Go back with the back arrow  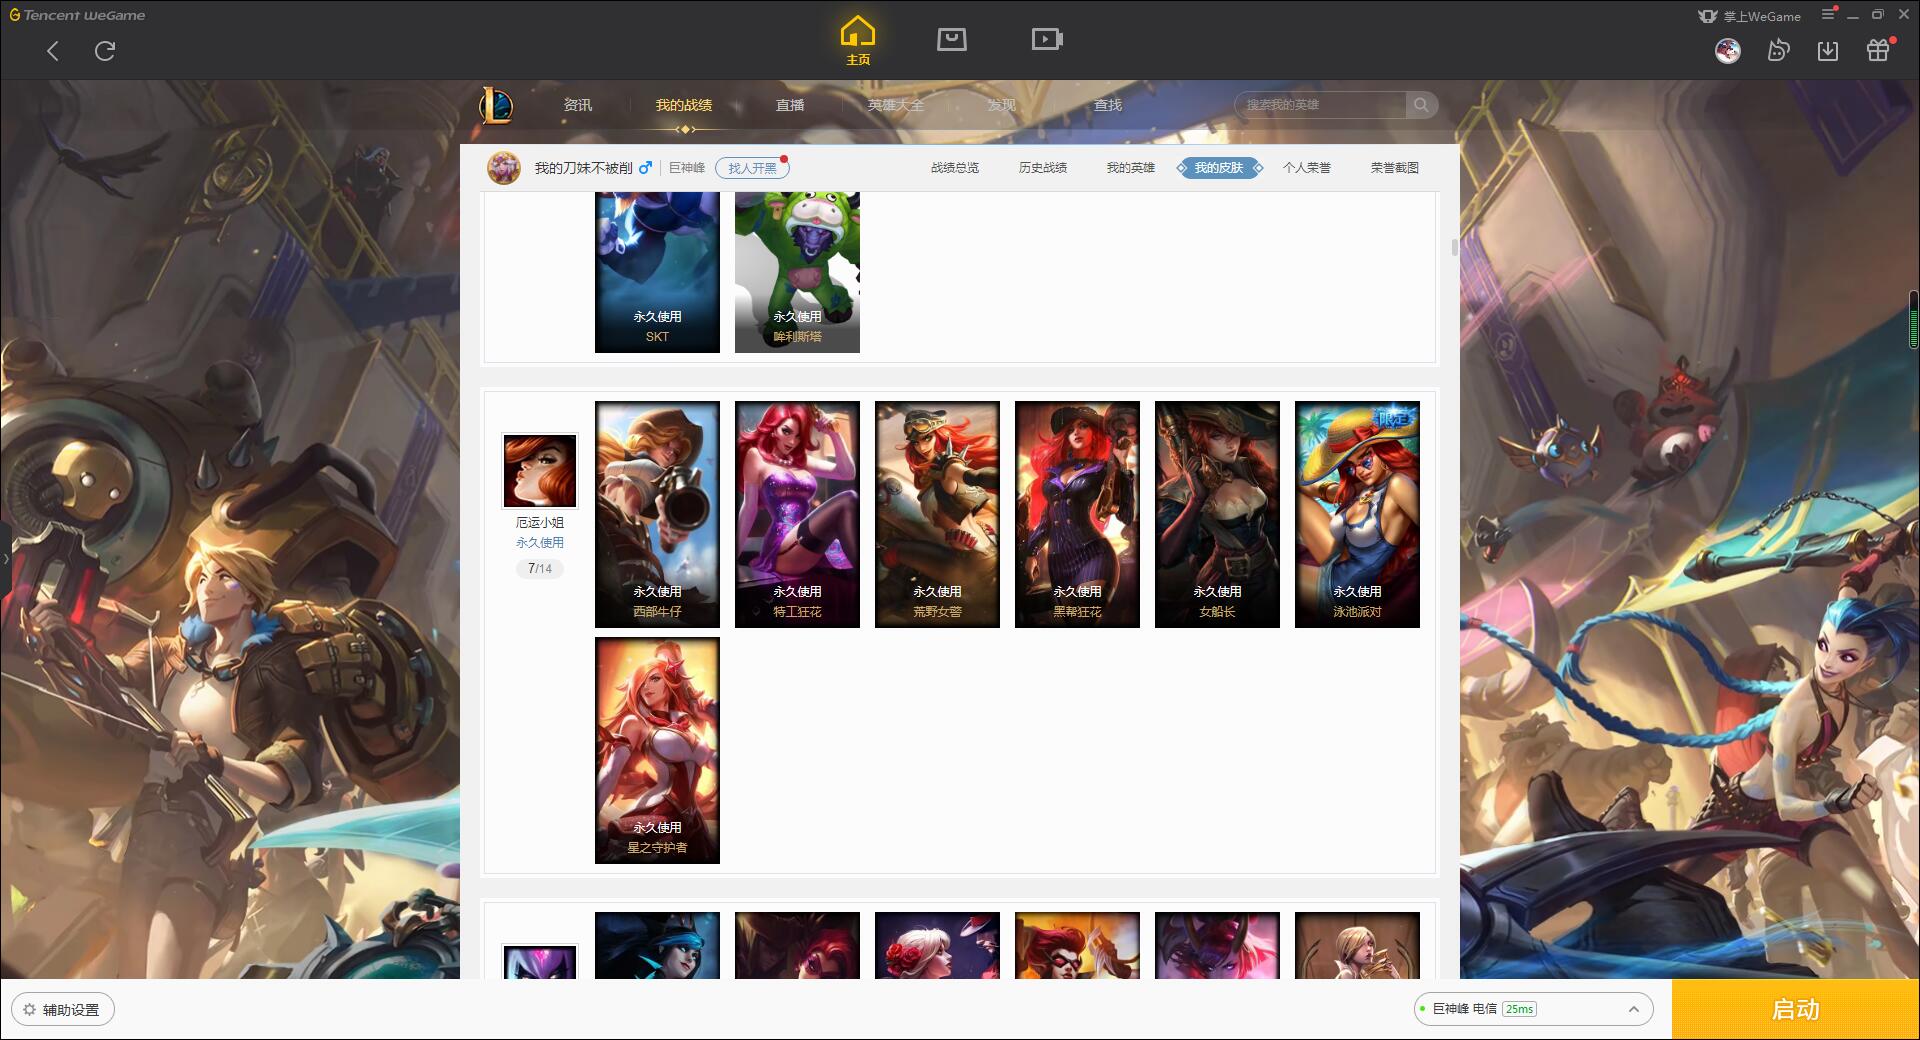pos(53,51)
